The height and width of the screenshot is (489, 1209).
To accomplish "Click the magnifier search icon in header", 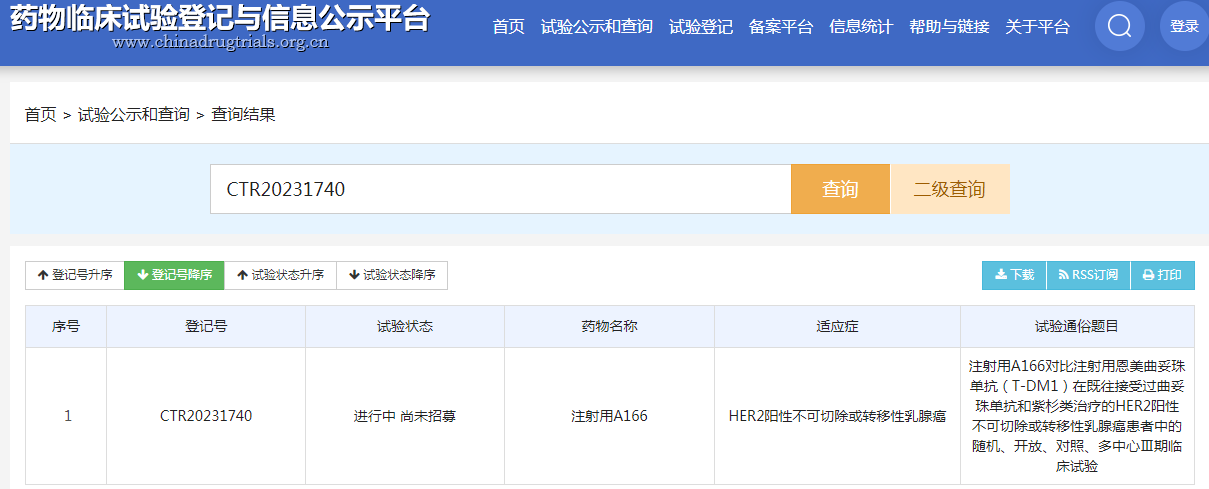I will click(1120, 26).
